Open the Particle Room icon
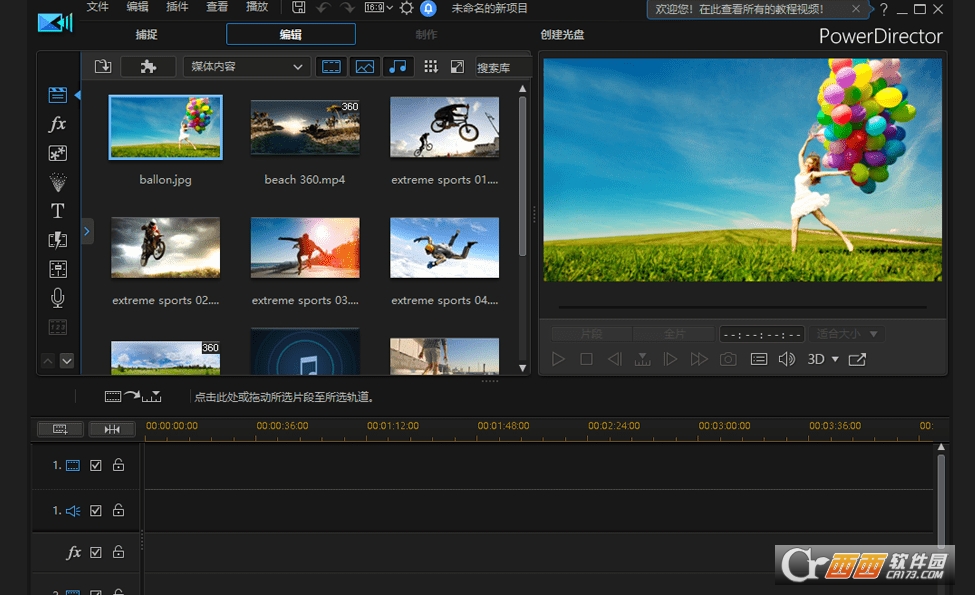 click(57, 182)
